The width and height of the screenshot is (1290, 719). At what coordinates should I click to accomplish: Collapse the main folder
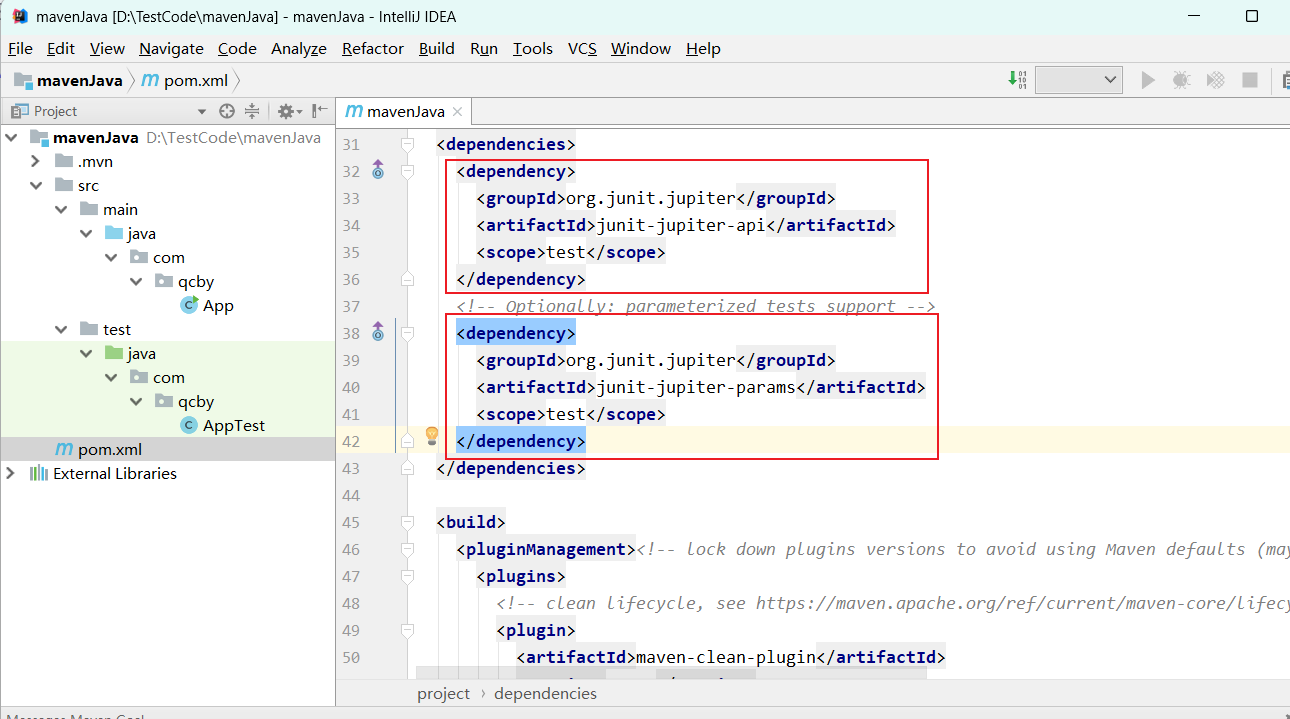coord(61,209)
